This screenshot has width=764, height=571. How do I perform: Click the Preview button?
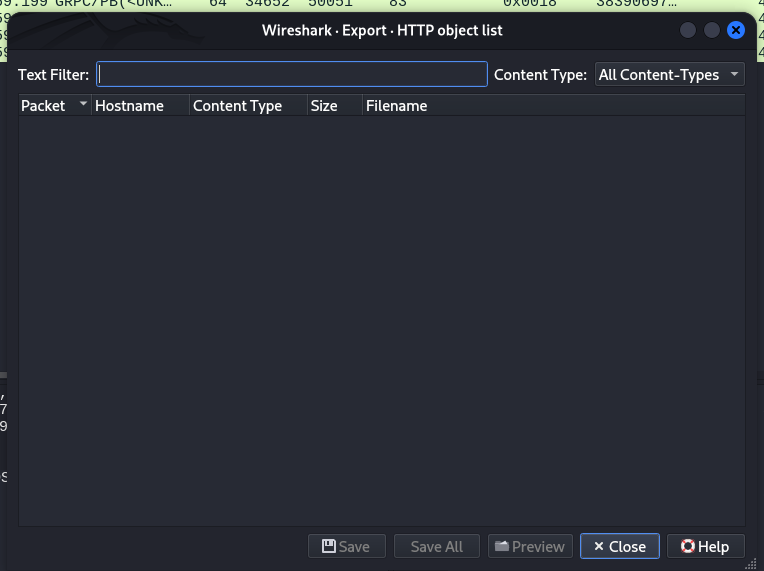[x=530, y=546]
